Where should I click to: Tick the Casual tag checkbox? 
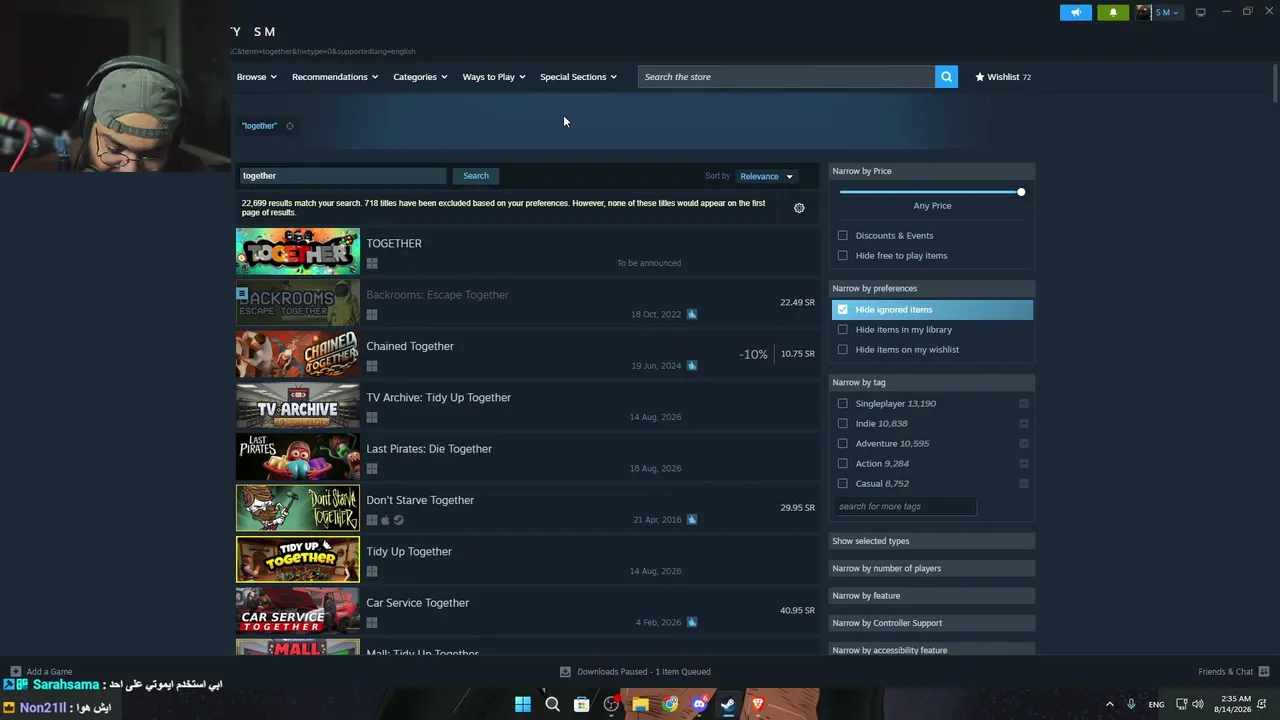coord(843,484)
